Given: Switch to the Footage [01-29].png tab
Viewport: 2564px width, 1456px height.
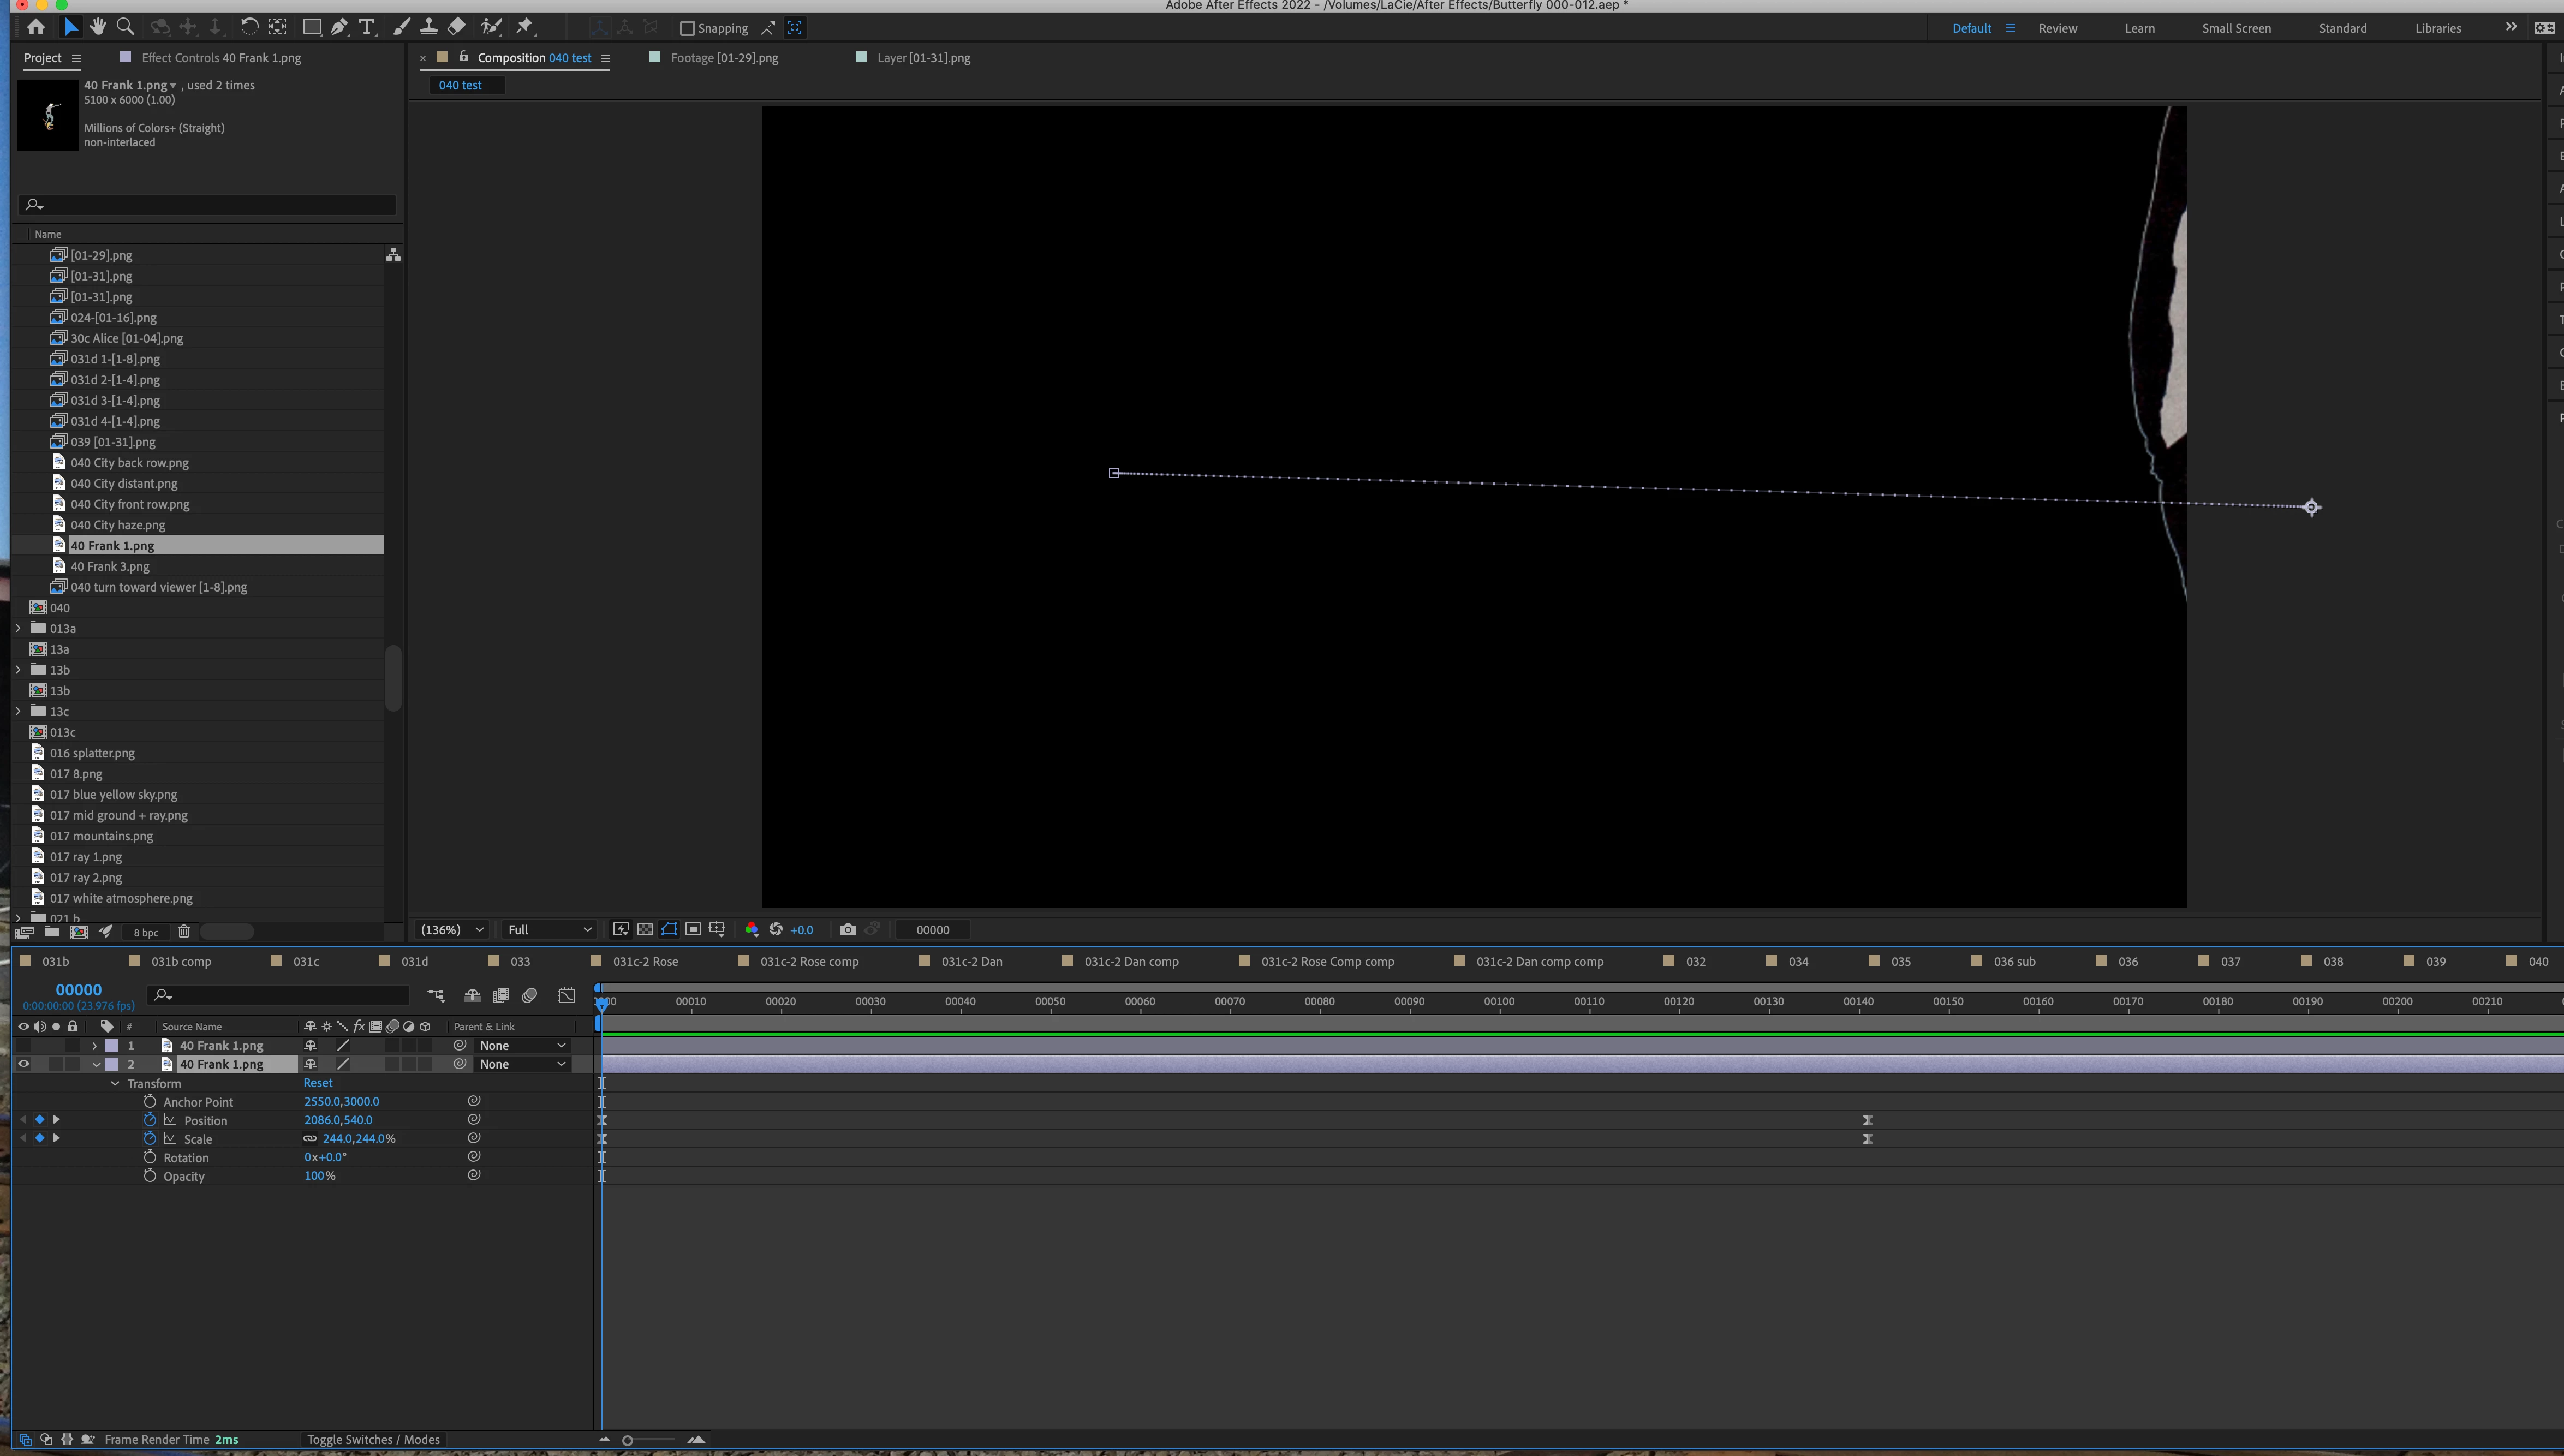Looking at the screenshot, I should tap(723, 58).
